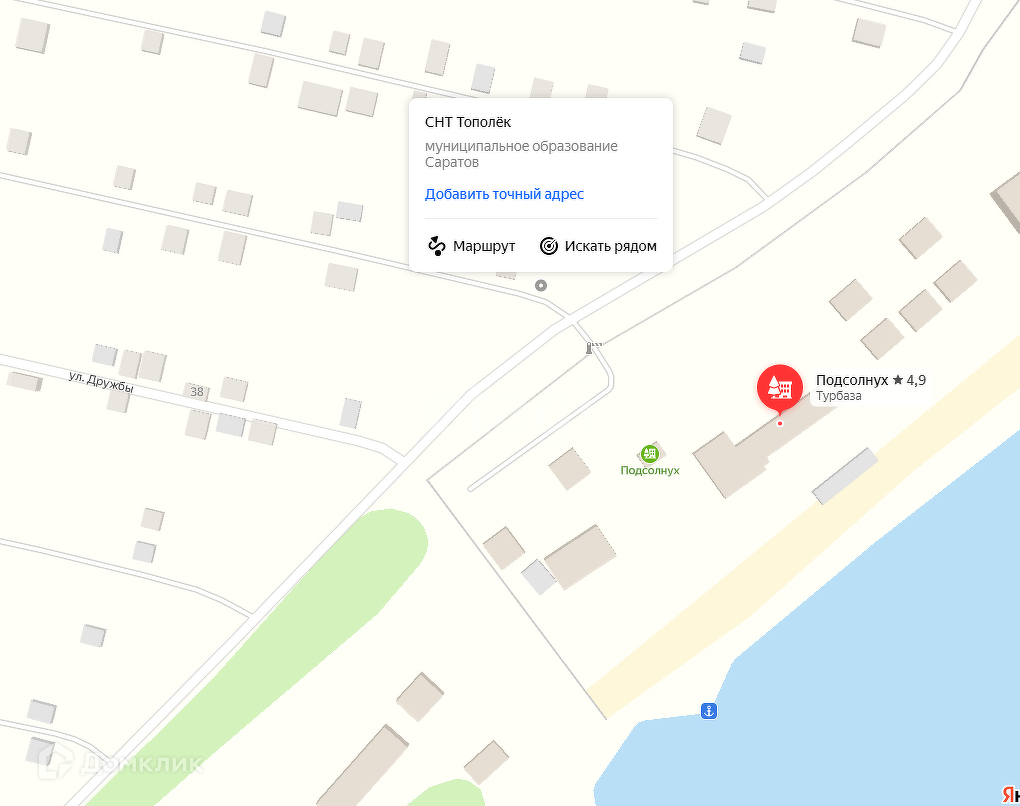Click the Маршрут button
Viewport: 1020px width, 806px height.
point(472,246)
